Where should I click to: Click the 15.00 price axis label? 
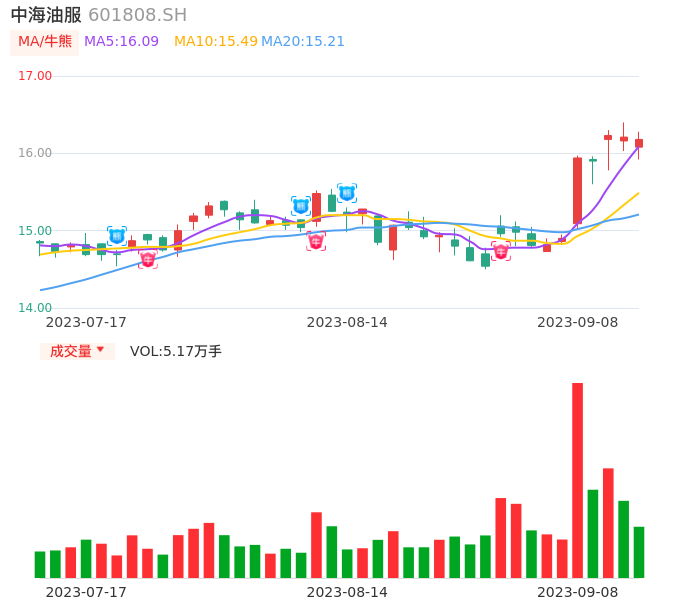tap(35, 231)
